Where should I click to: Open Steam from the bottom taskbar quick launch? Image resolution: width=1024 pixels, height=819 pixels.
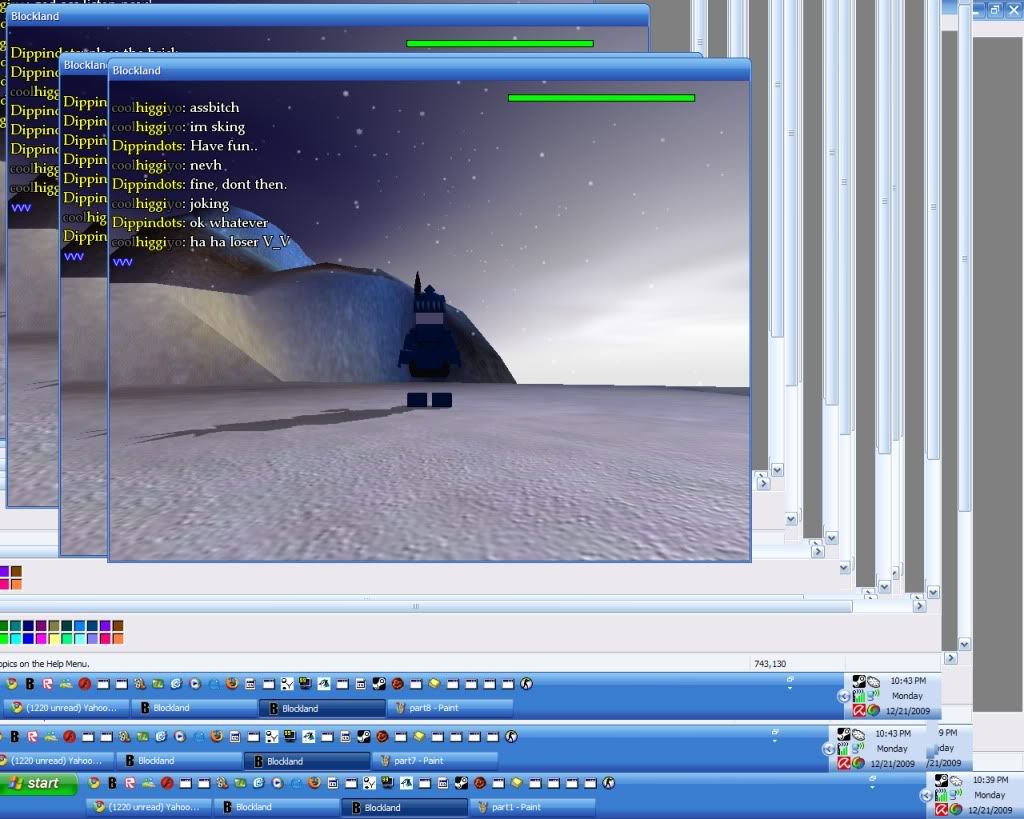click(x=461, y=783)
